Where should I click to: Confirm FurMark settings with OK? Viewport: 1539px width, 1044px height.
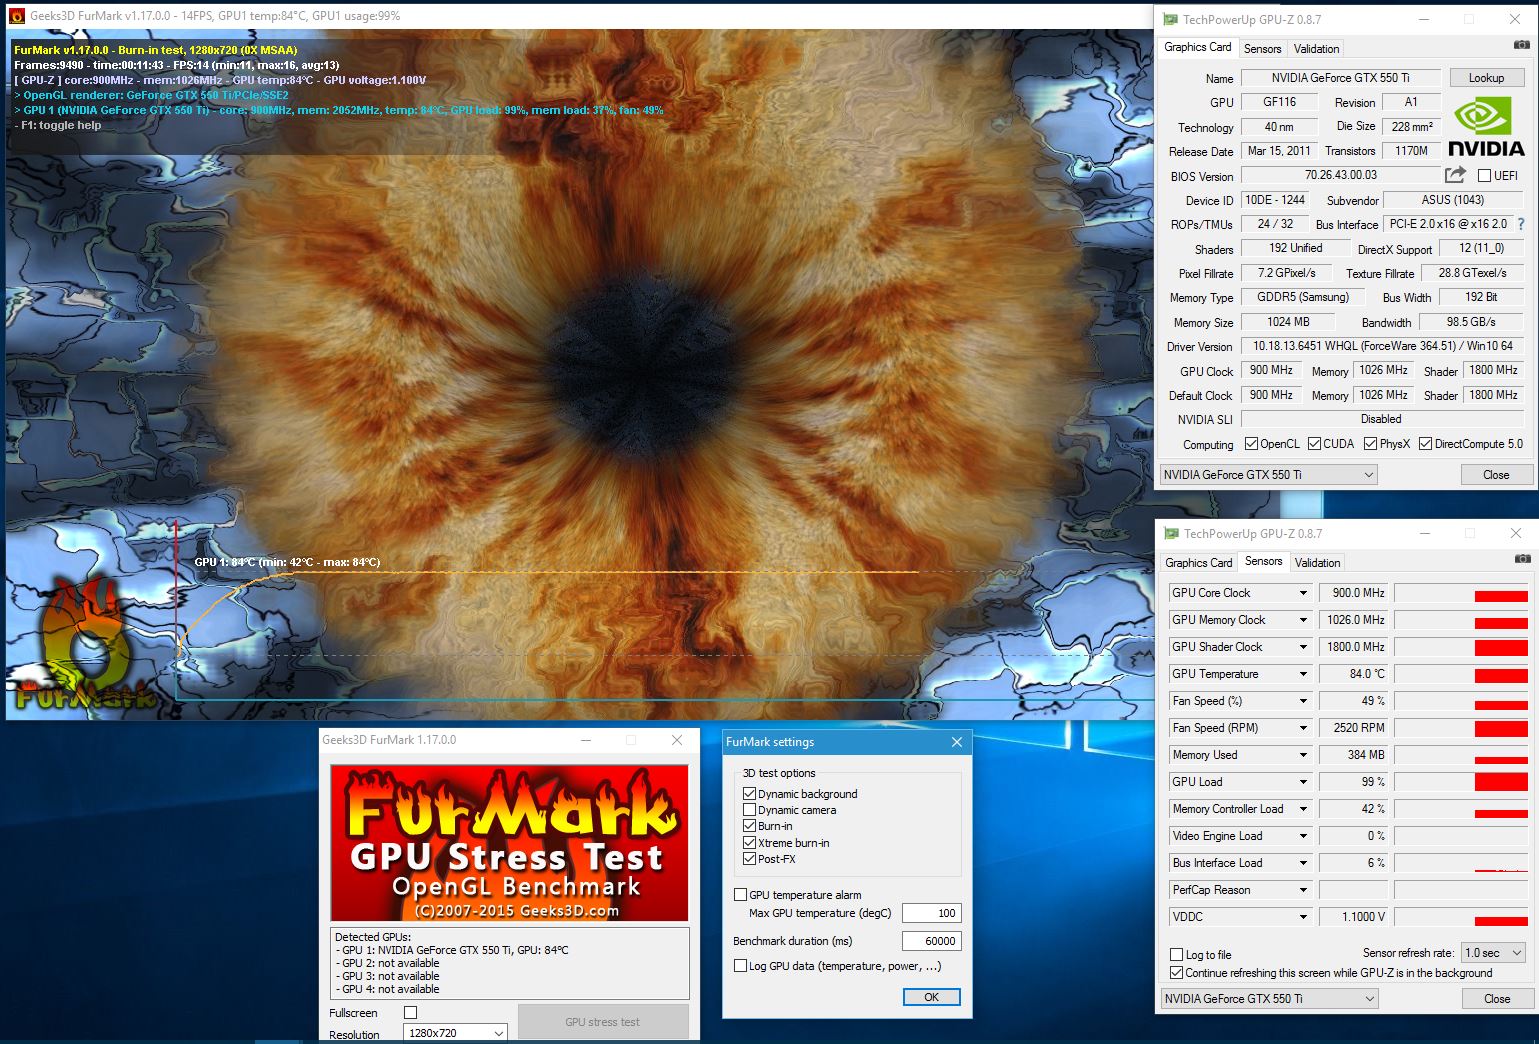[x=931, y=997]
